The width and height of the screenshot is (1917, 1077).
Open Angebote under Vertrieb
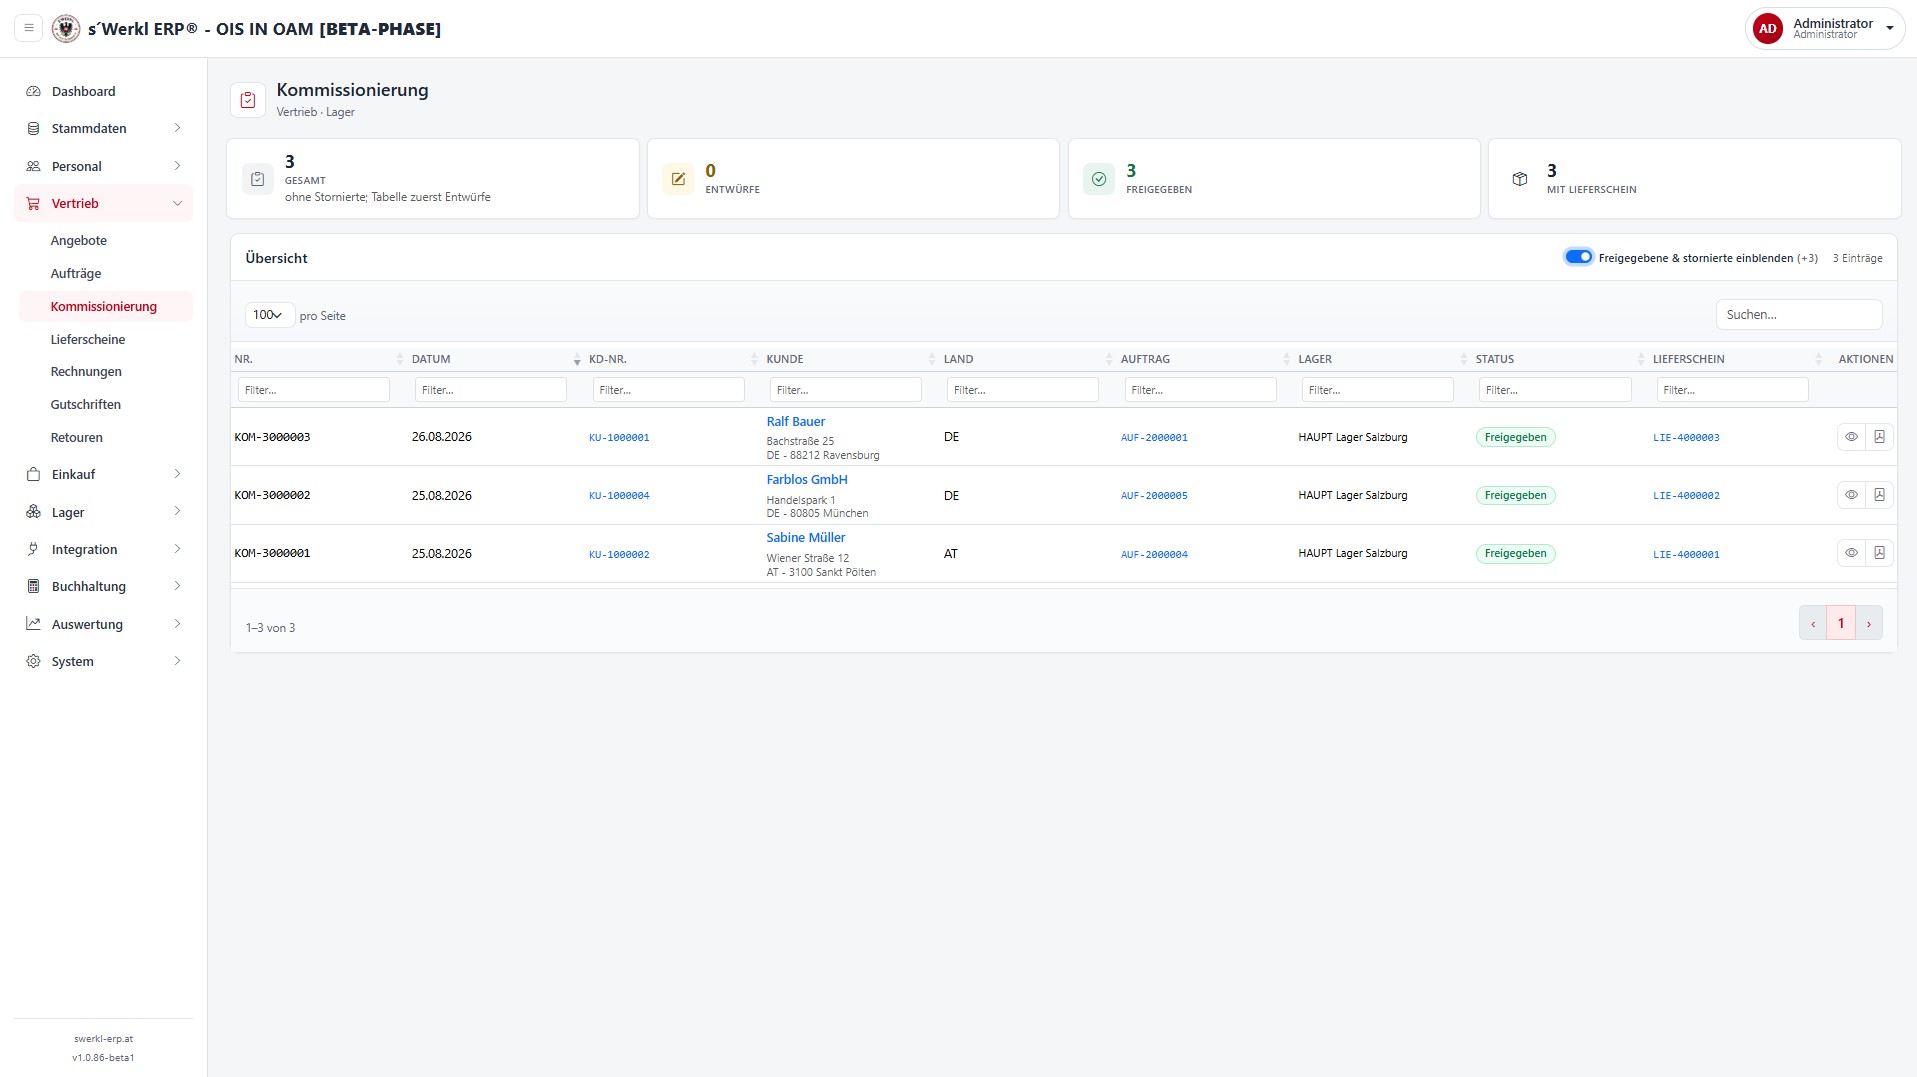point(79,240)
